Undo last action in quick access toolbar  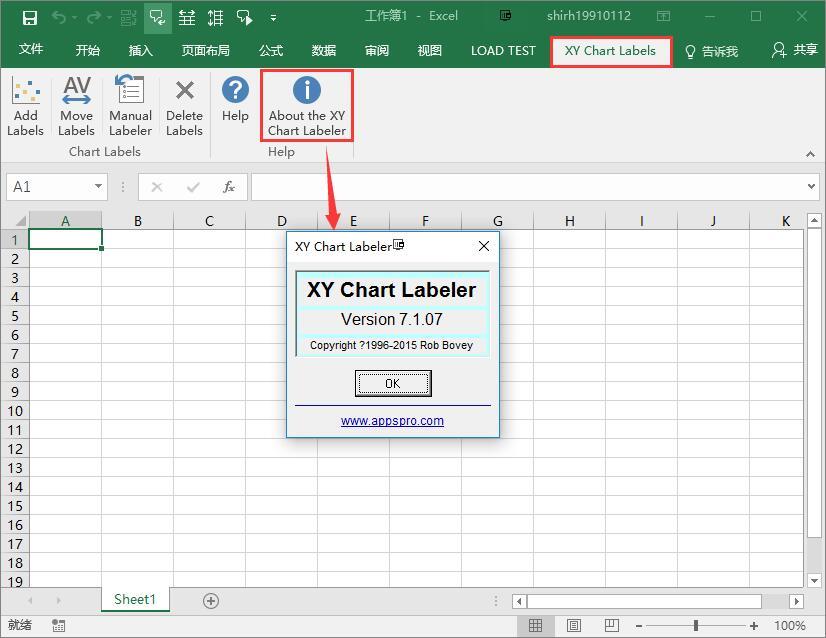58,18
